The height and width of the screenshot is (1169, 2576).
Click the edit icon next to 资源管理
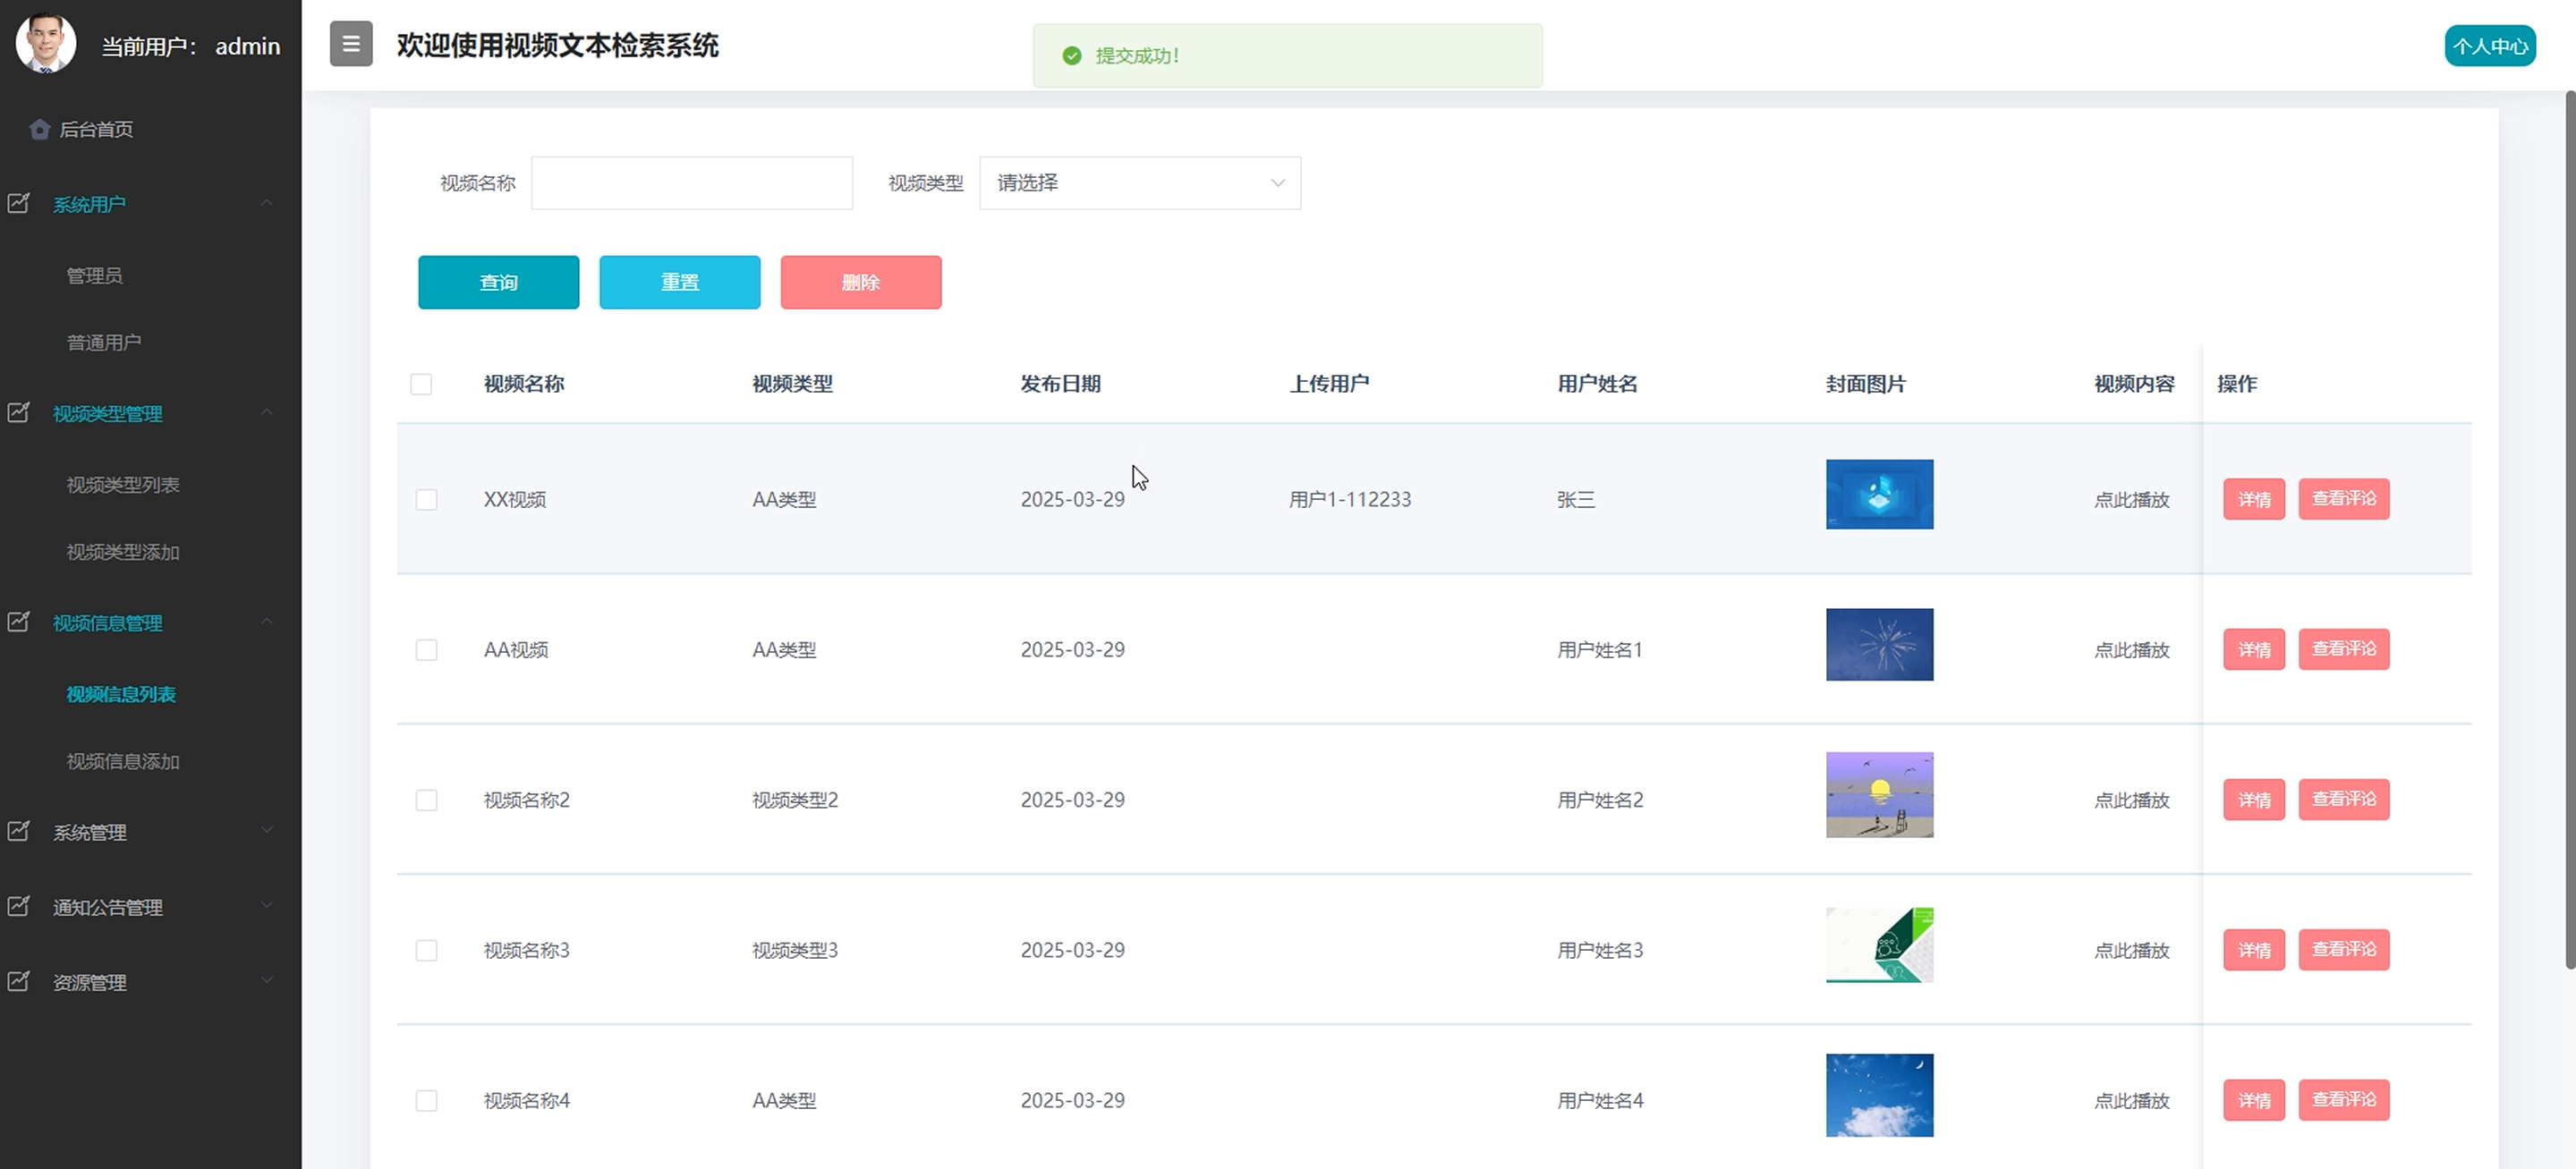(19, 981)
